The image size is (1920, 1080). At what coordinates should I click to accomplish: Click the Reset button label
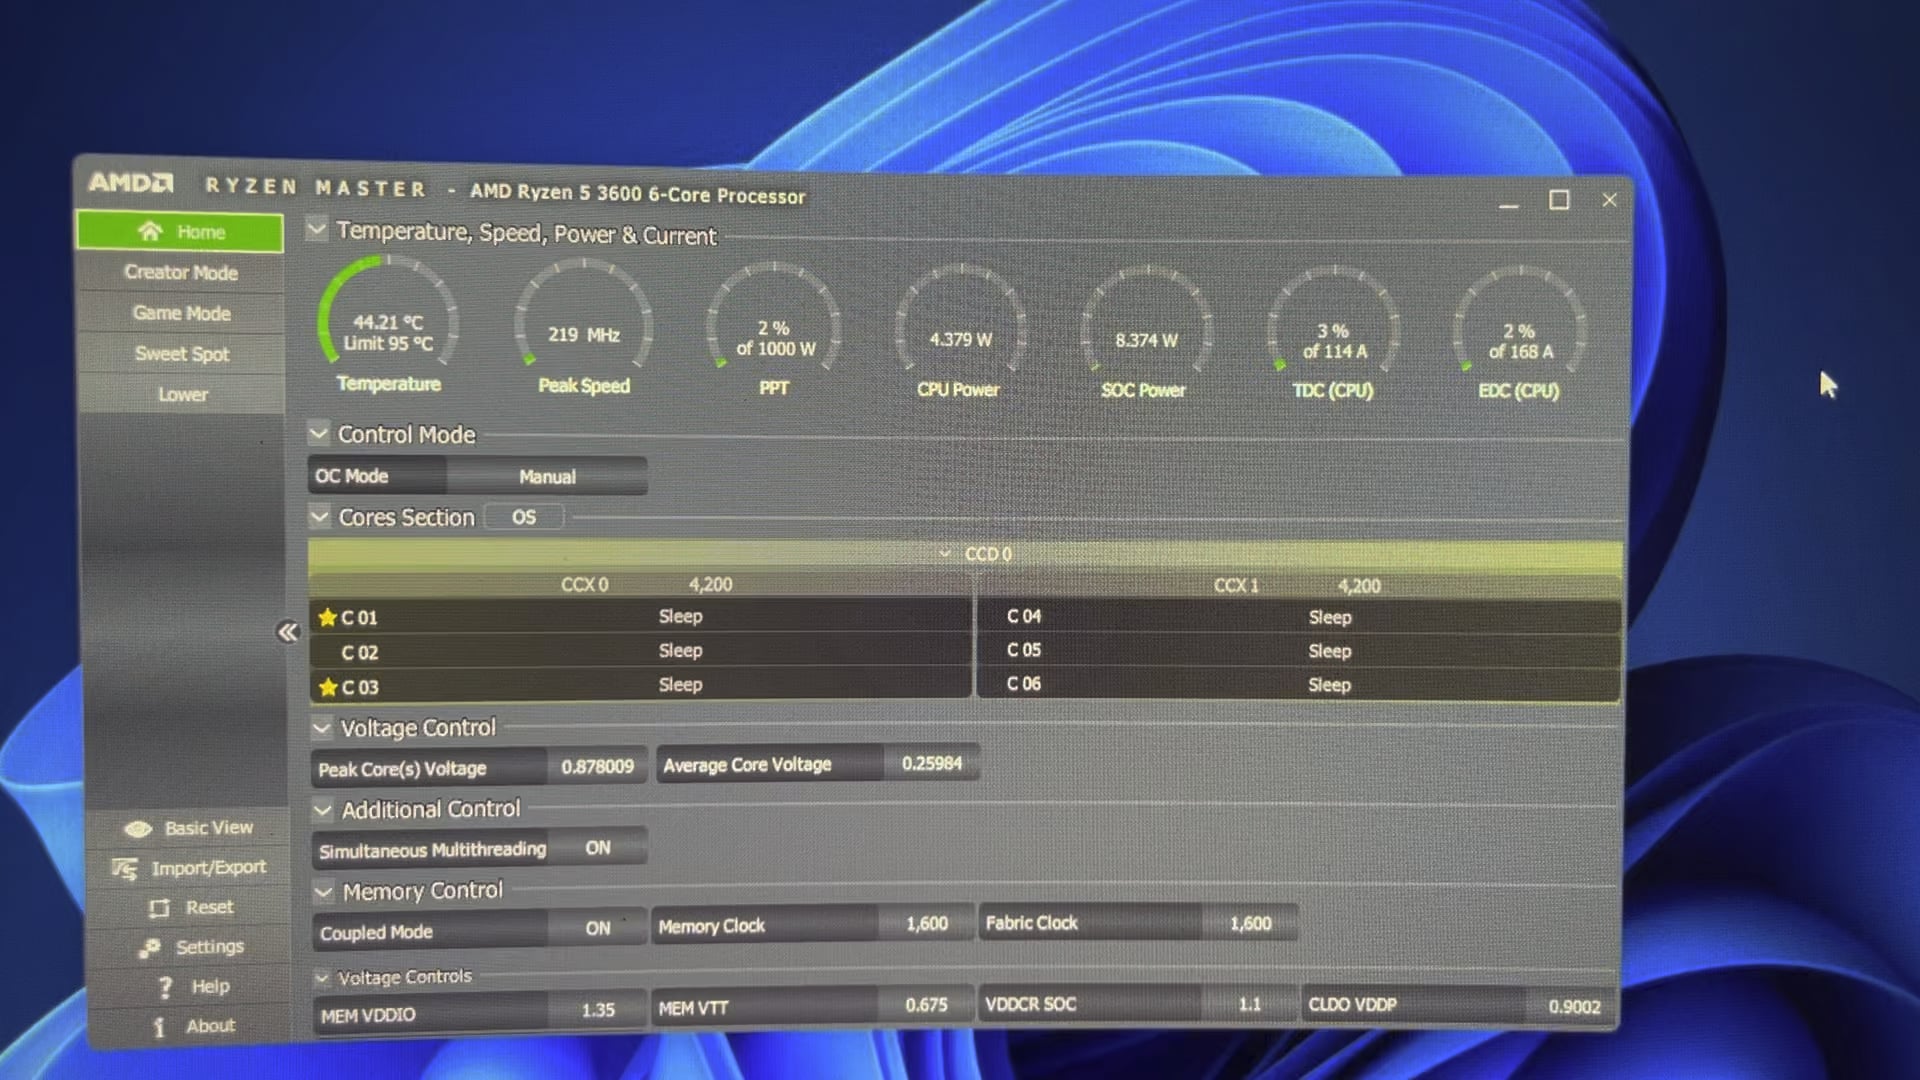209,907
